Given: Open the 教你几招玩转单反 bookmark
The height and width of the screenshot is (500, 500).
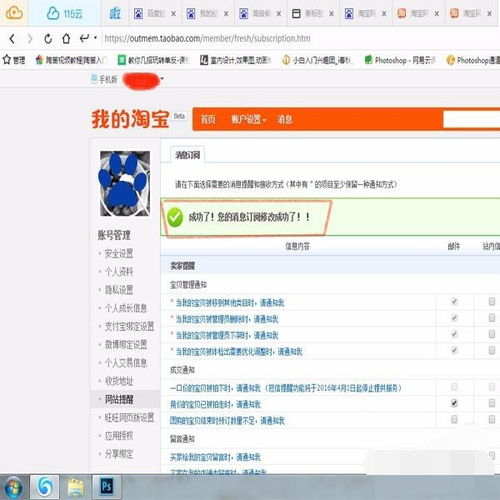Looking at the screenshot, I should point(154,60).
